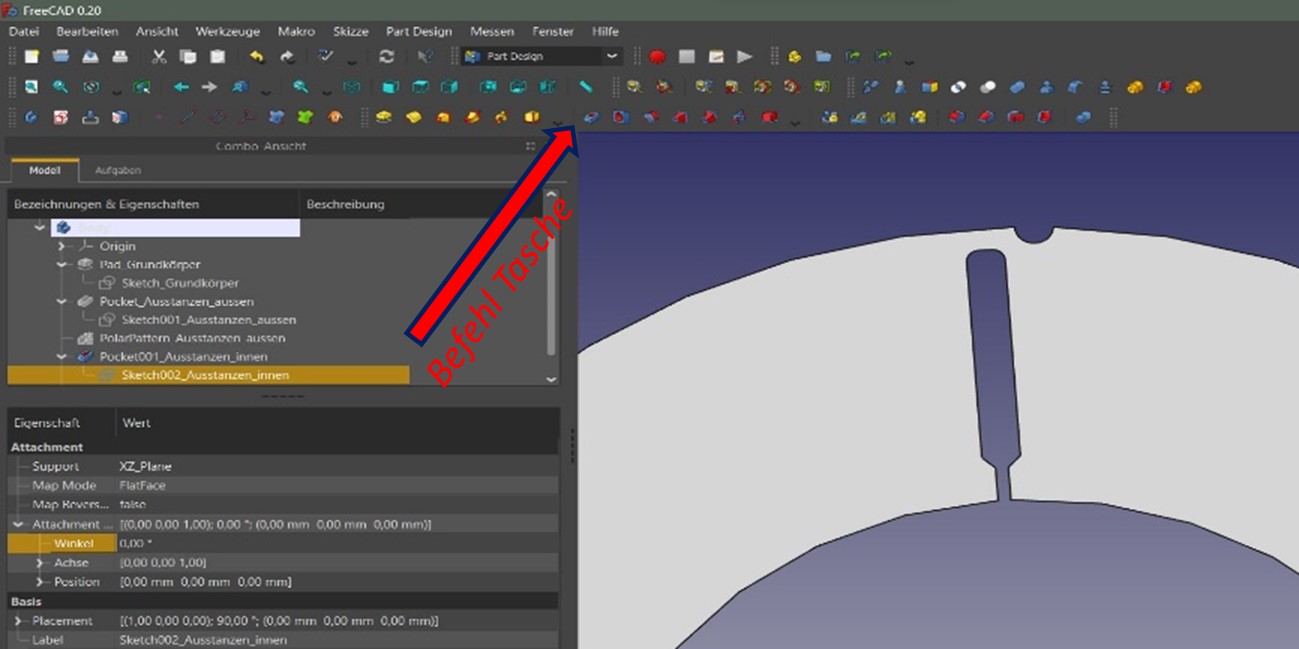
Task: Click the Pad extrusion tool icon
Action: (x=384, y=118)
